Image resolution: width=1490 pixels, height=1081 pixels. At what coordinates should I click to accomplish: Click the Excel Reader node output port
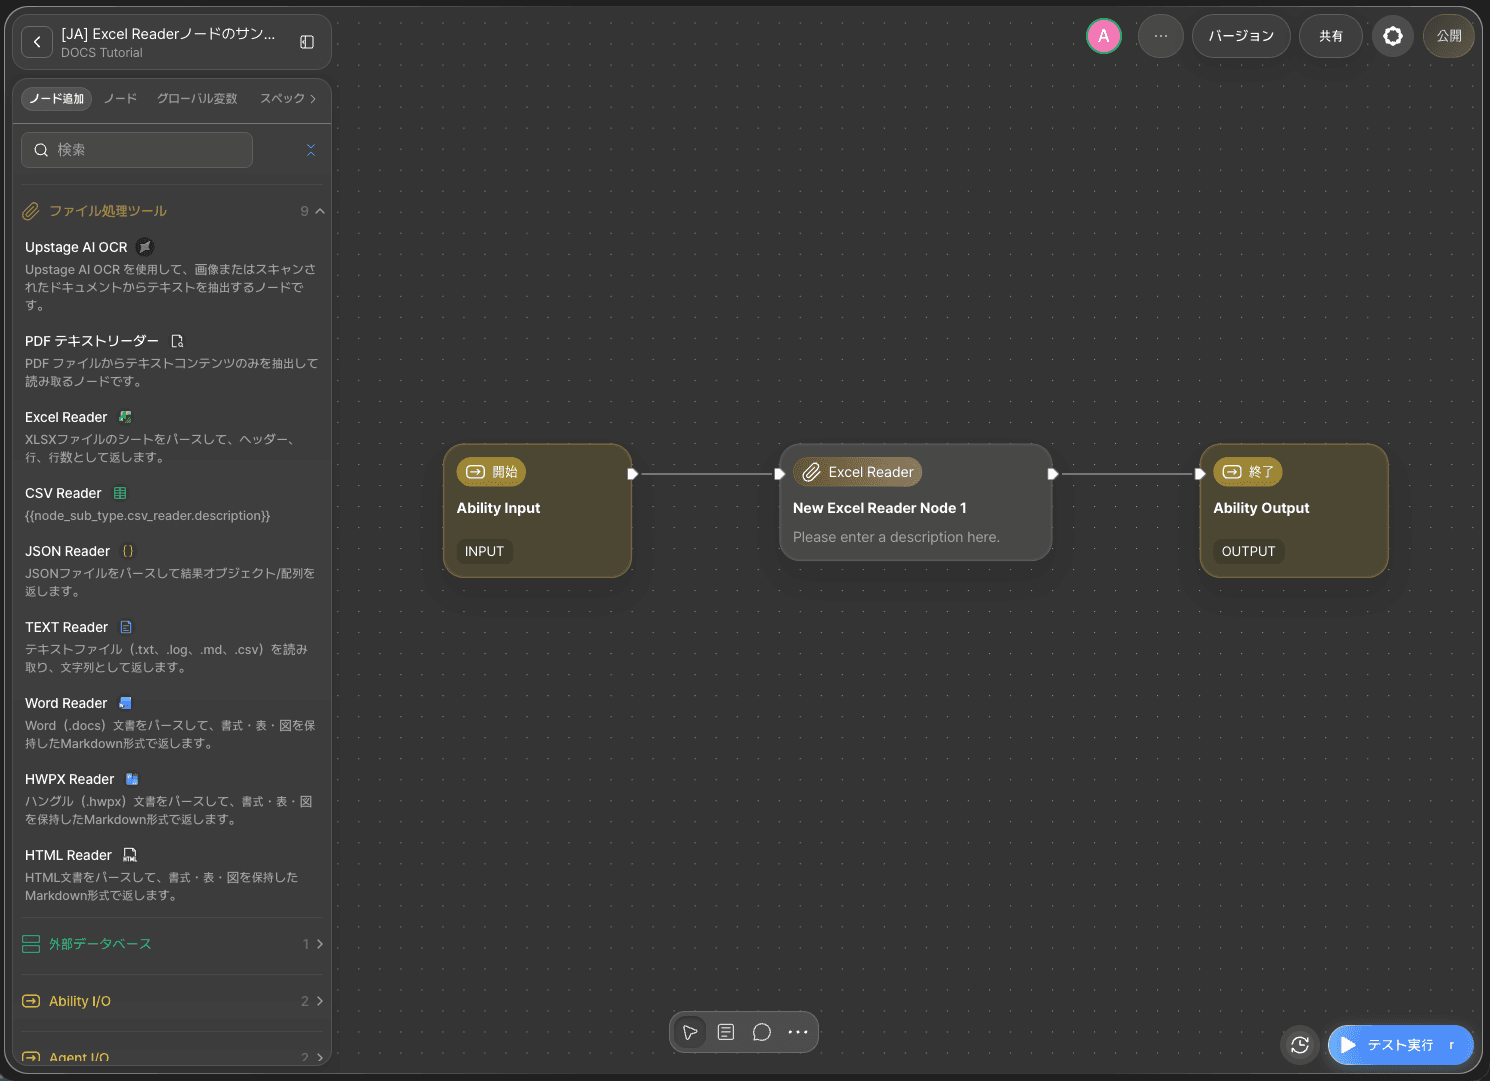pos(1052,474)
